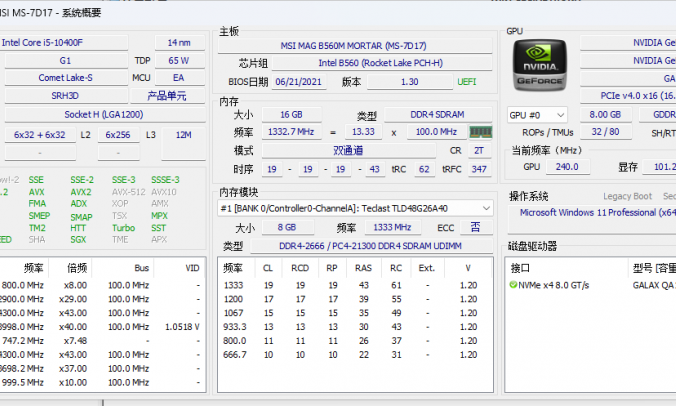This screenshot has height=406, width=676.
Task: Click the Socket H (LGA1200) field
Action: (104, 115)
